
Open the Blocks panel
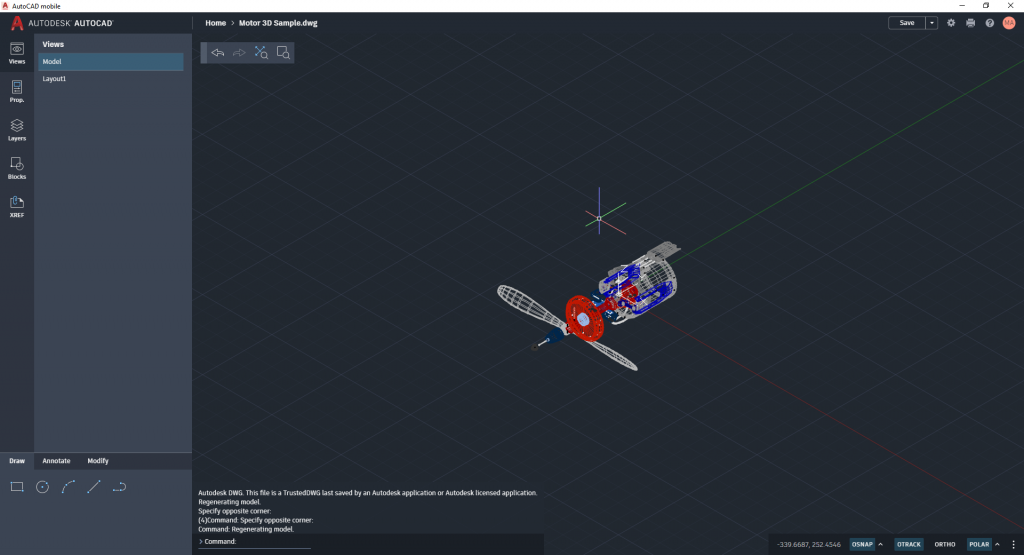tap(17, 168)
